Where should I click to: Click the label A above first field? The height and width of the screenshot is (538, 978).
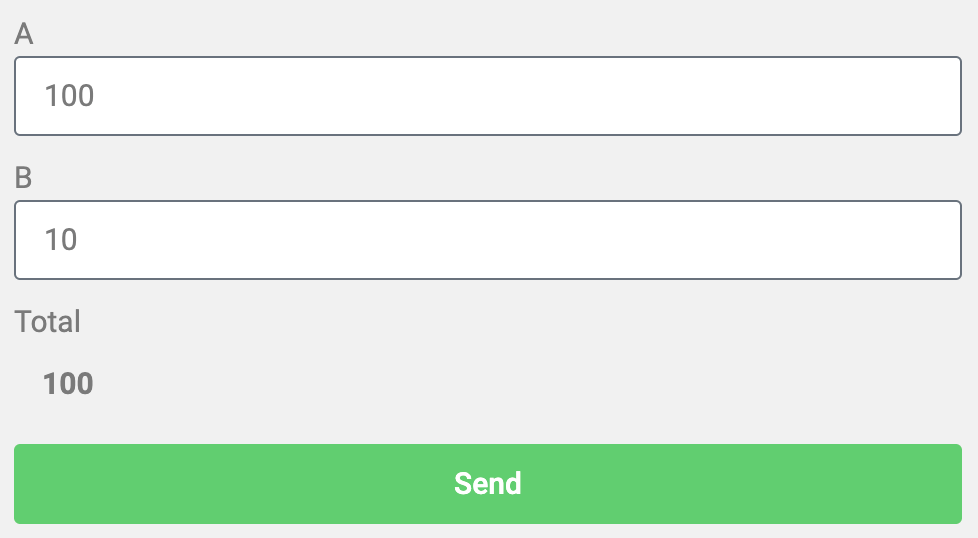pos(24,34)
